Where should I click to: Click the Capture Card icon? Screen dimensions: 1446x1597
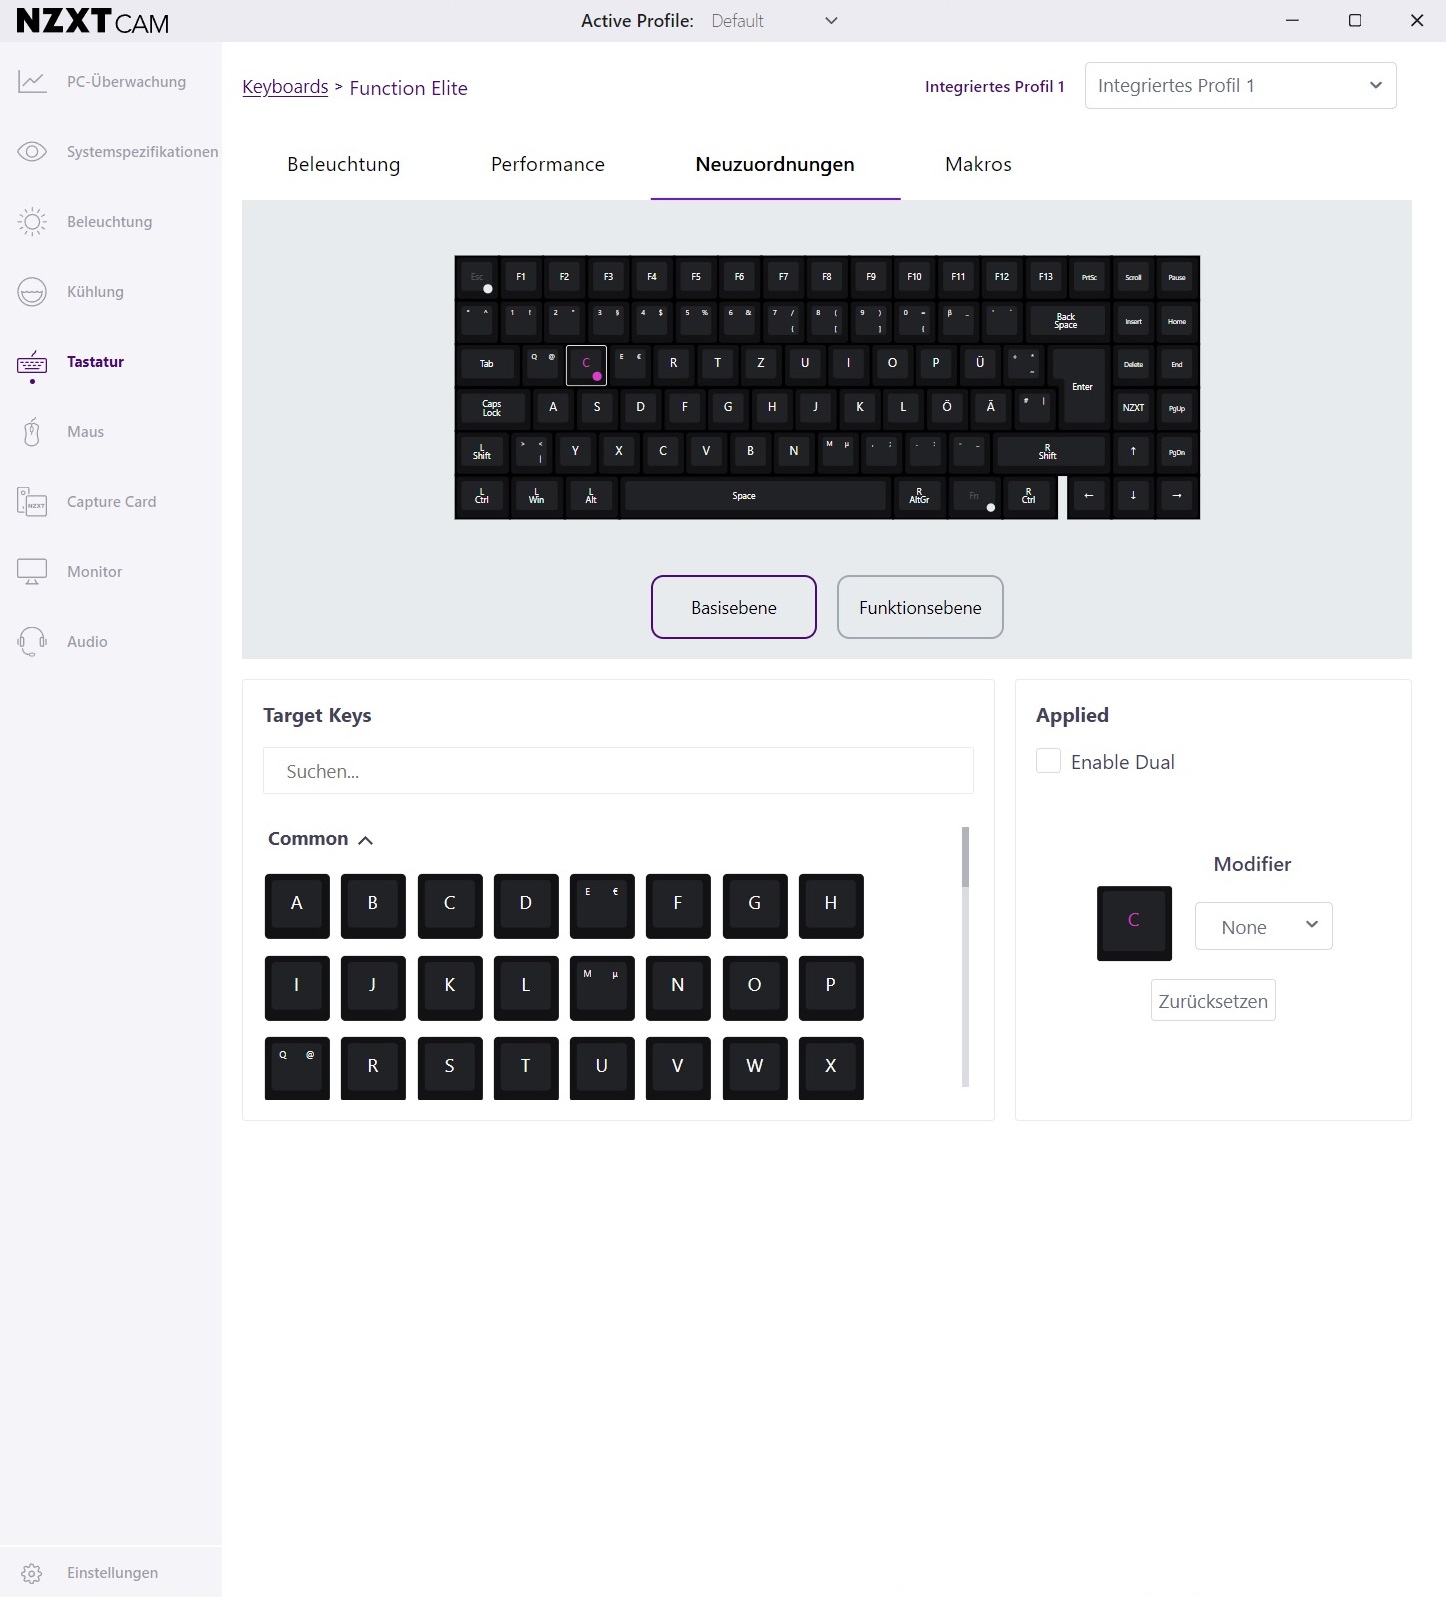[x=32, y=502]
